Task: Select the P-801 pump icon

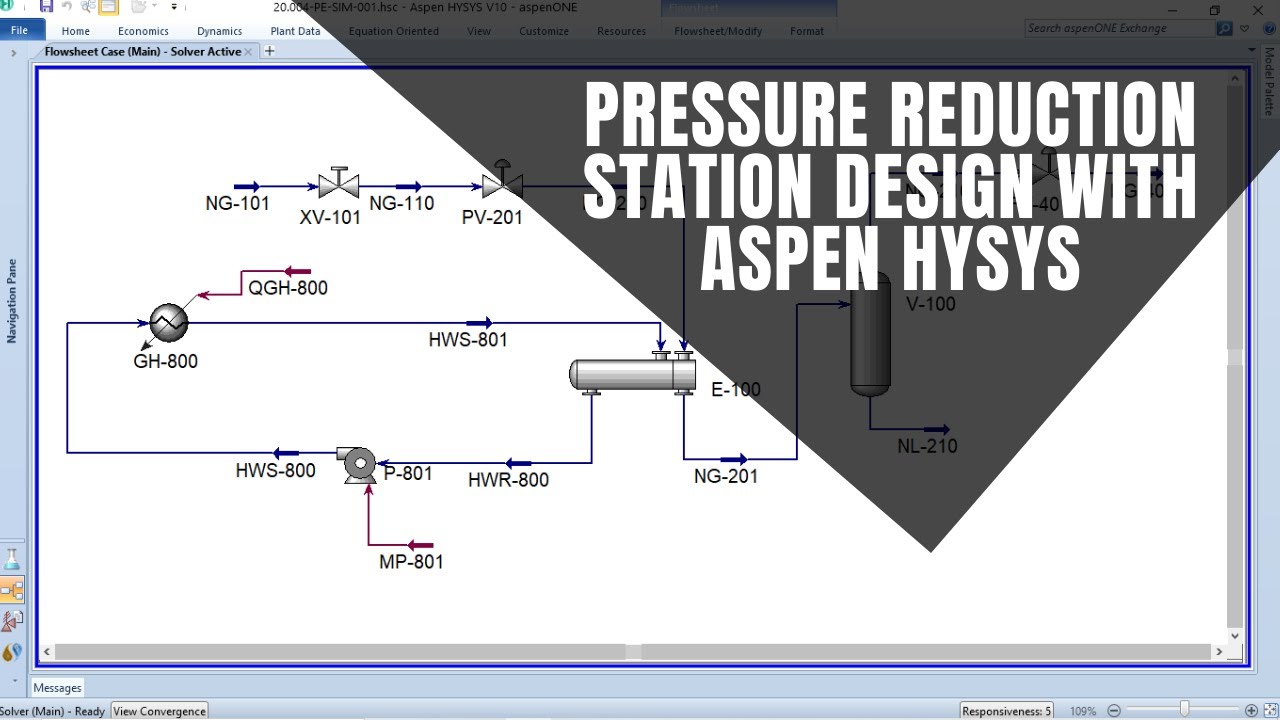Action: (x=357, y=465)
